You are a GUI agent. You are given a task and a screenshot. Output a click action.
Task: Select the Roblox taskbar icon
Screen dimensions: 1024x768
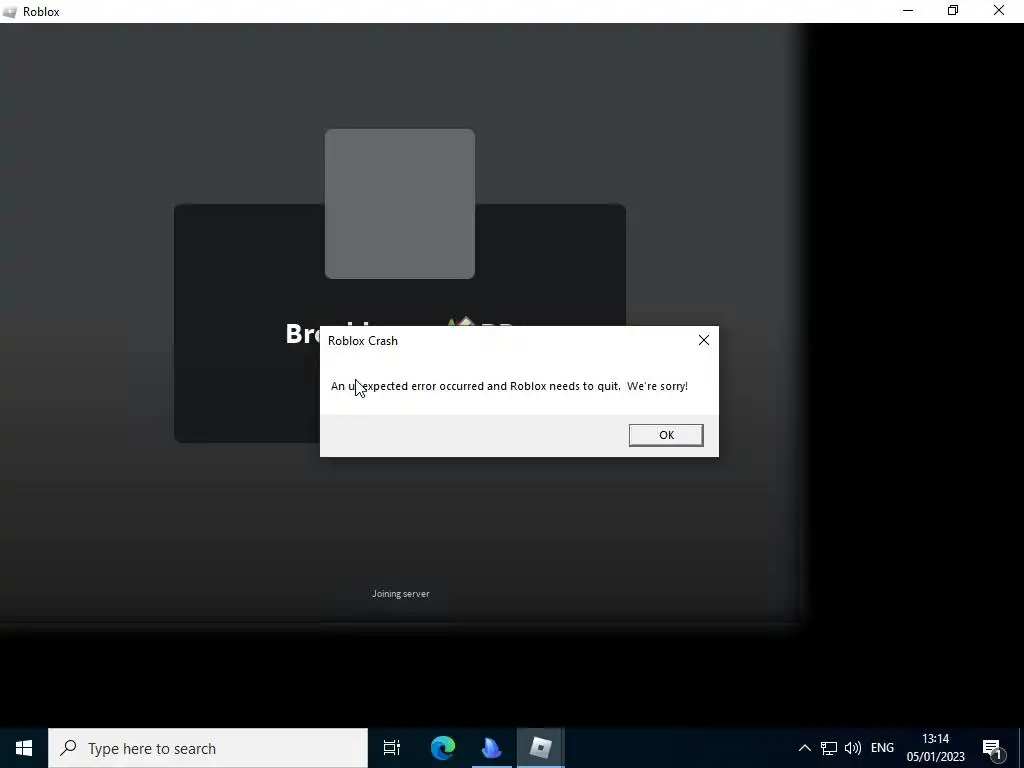pos(540,748)
